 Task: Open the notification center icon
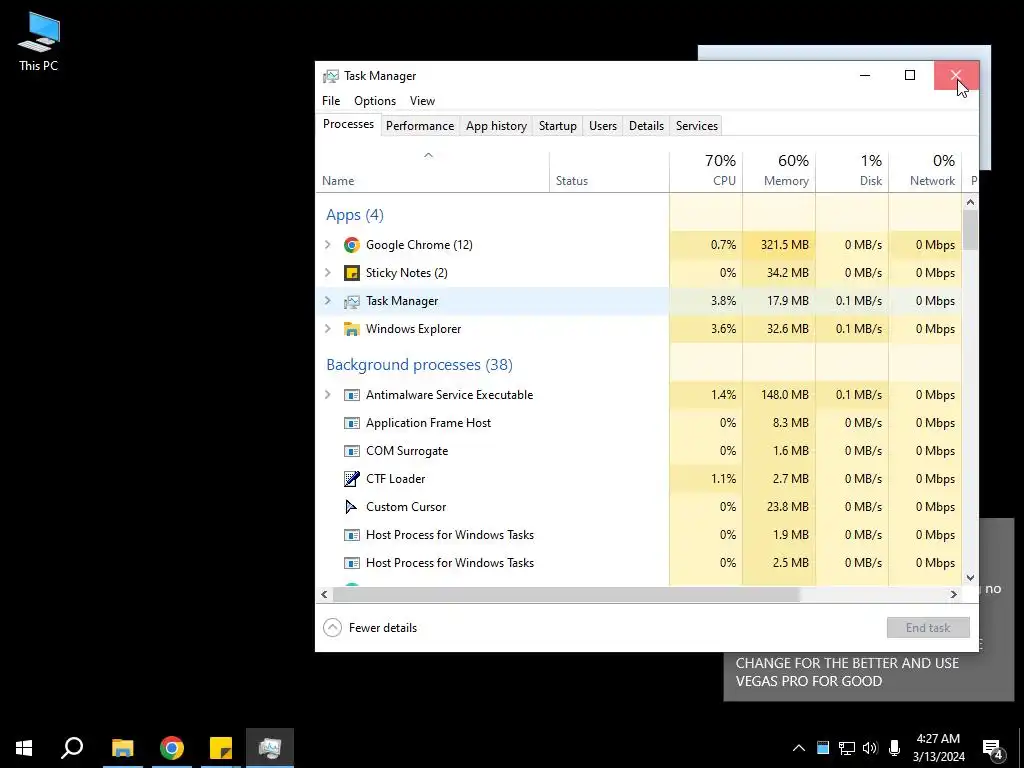coord(993,749)
